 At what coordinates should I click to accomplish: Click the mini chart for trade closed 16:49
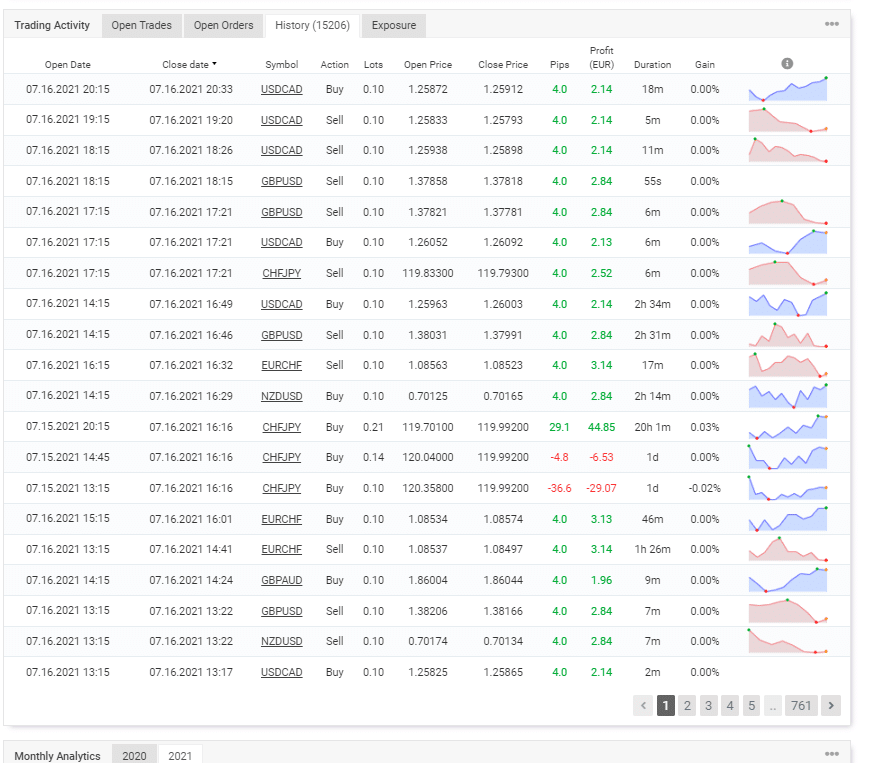click(x=788, y=304)
